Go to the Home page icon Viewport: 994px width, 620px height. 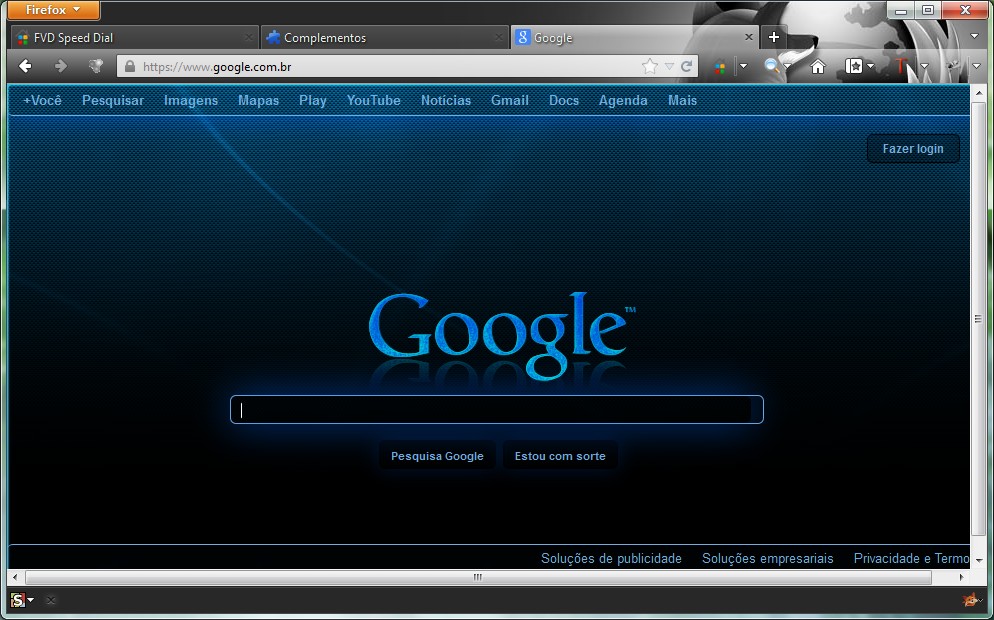[818, 66]
